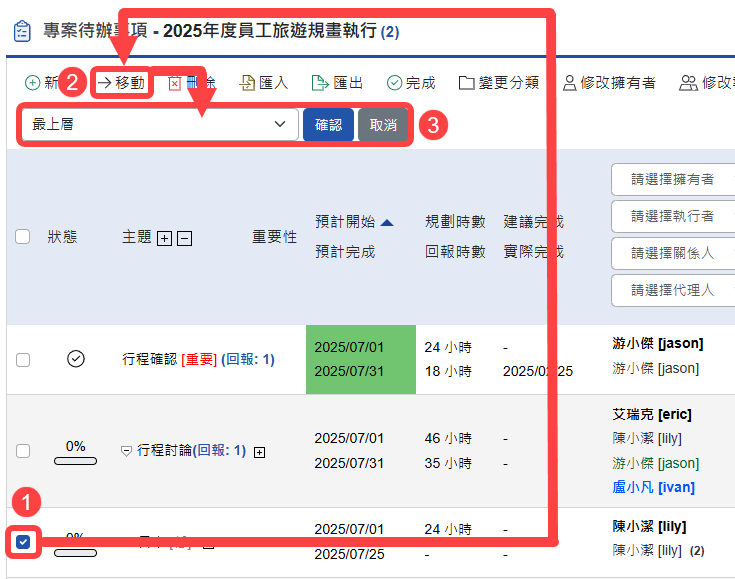Click owner 游小傑 [jason] in first row

(x=658, y=344)
